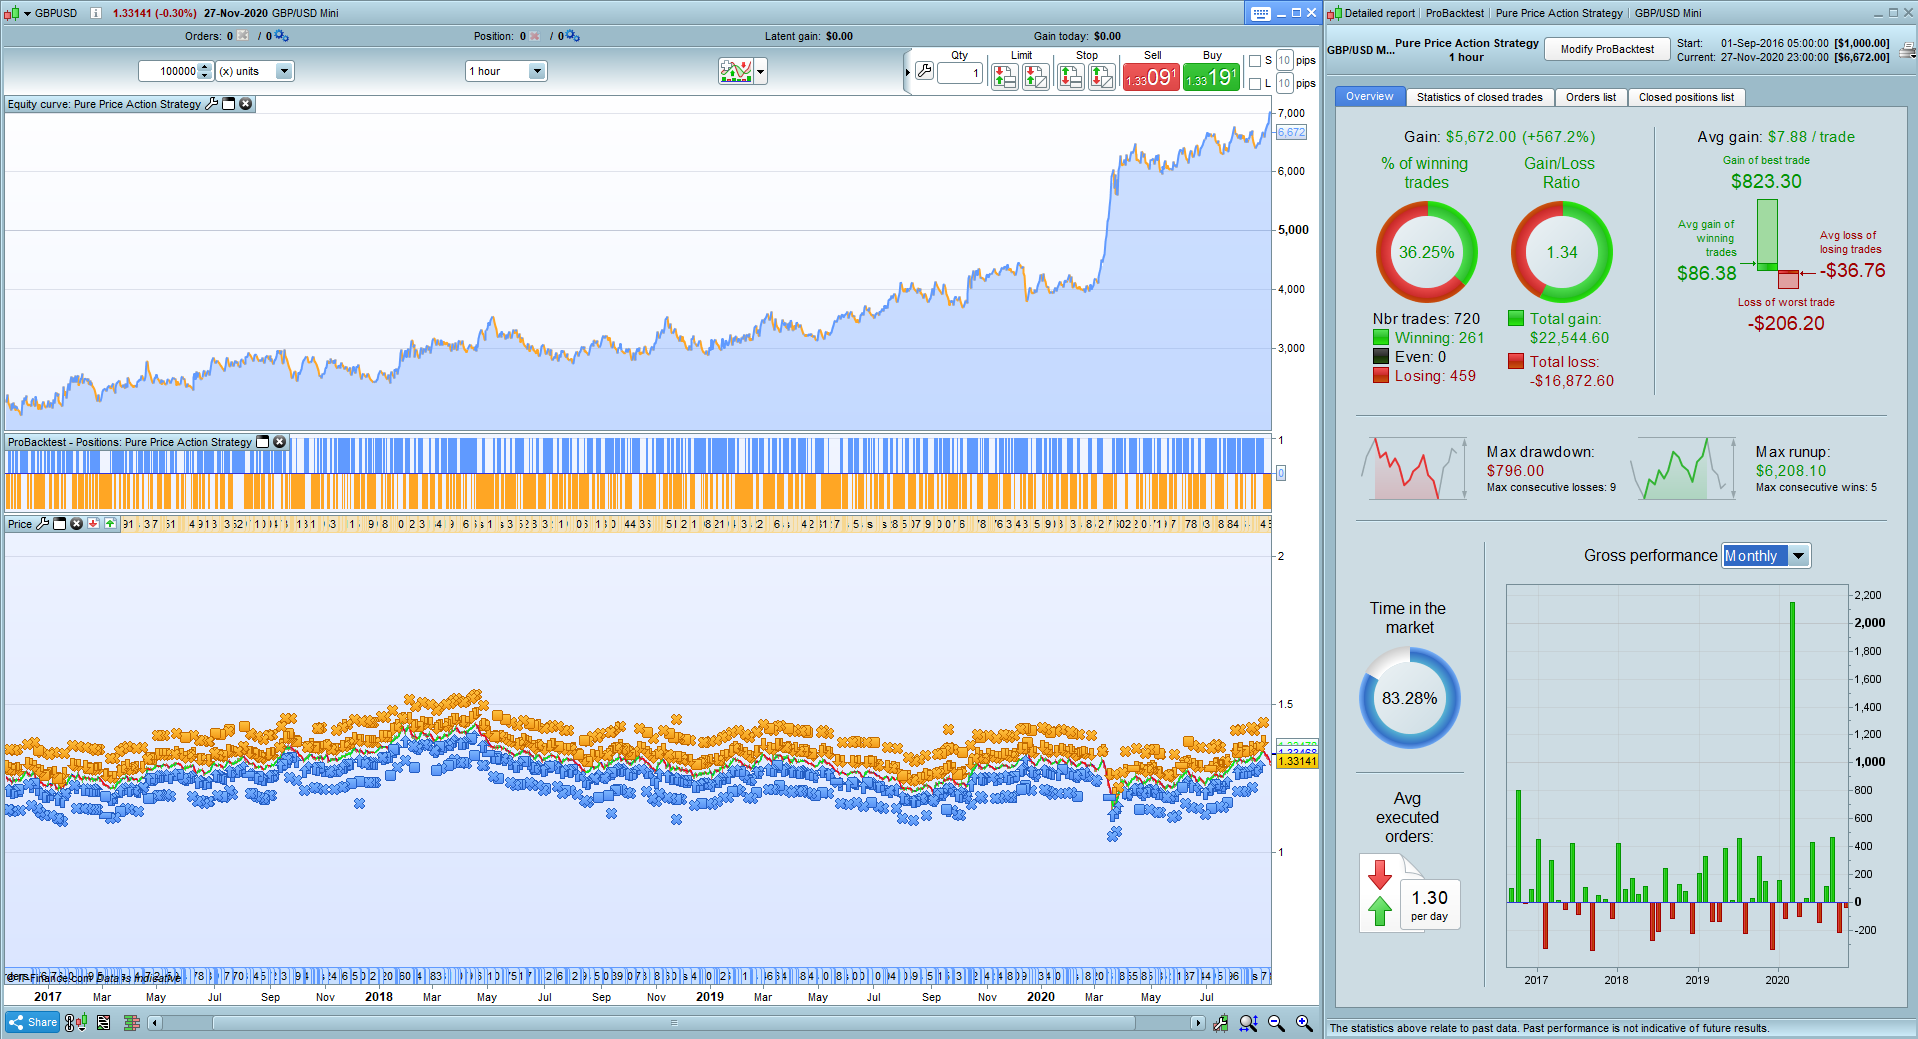Select the Limit order with attached stop icon
The image size is (1918, 1039).
[1006, 73]
